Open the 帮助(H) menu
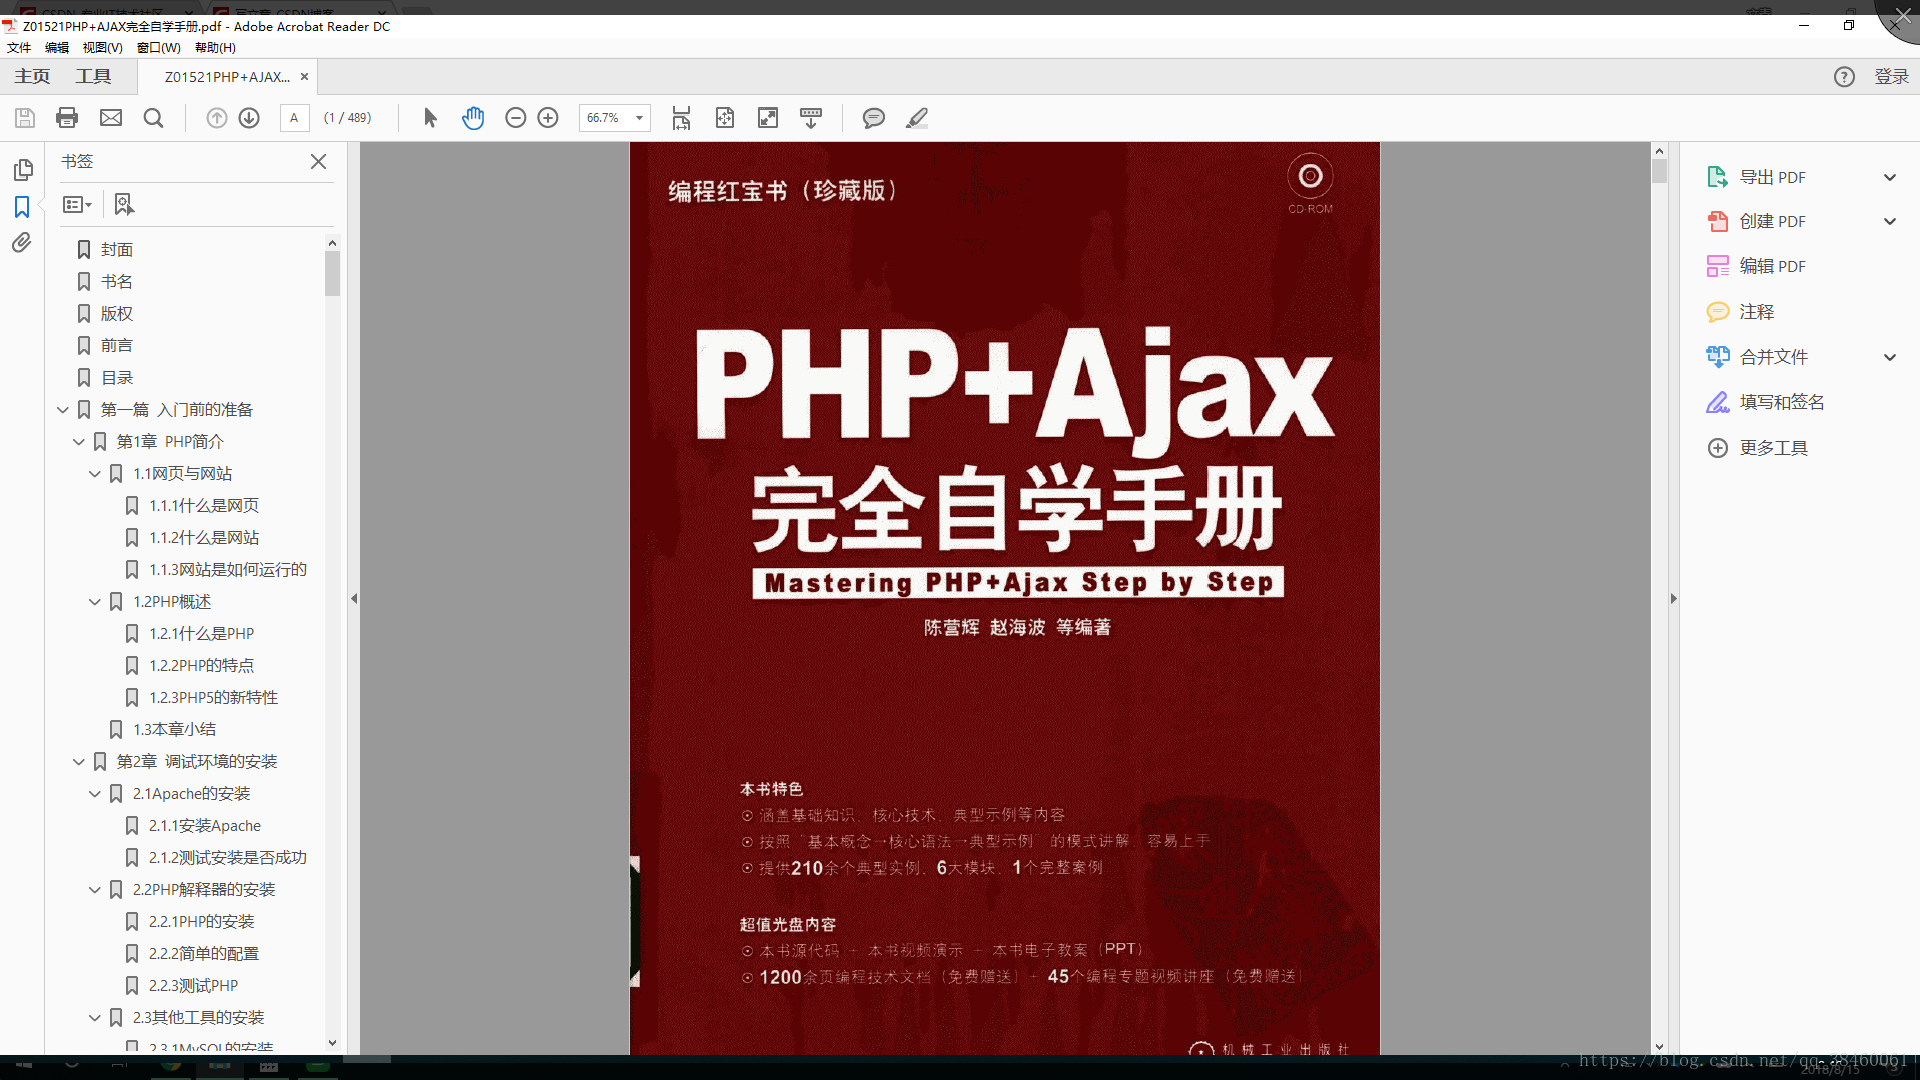 [x=215, y=48]
